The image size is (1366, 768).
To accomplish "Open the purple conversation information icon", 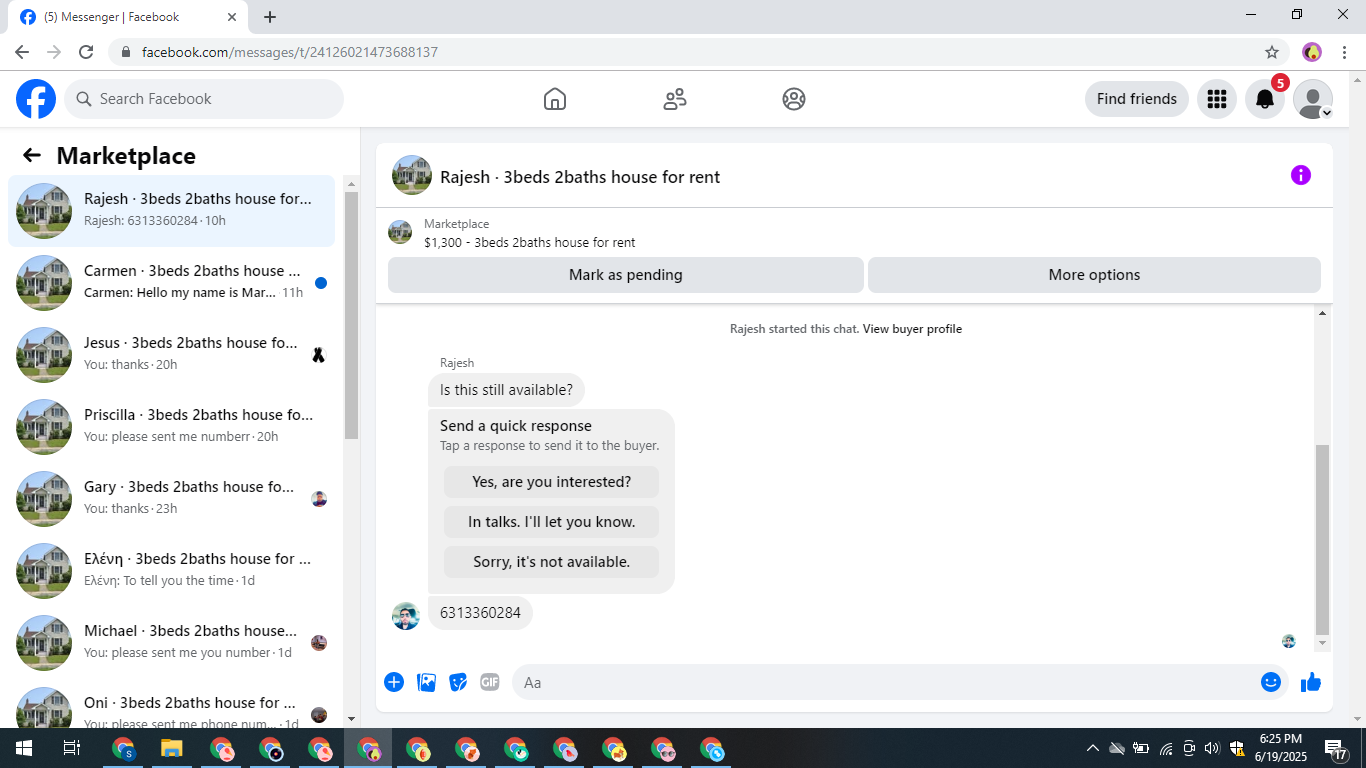I will 1301,175.
